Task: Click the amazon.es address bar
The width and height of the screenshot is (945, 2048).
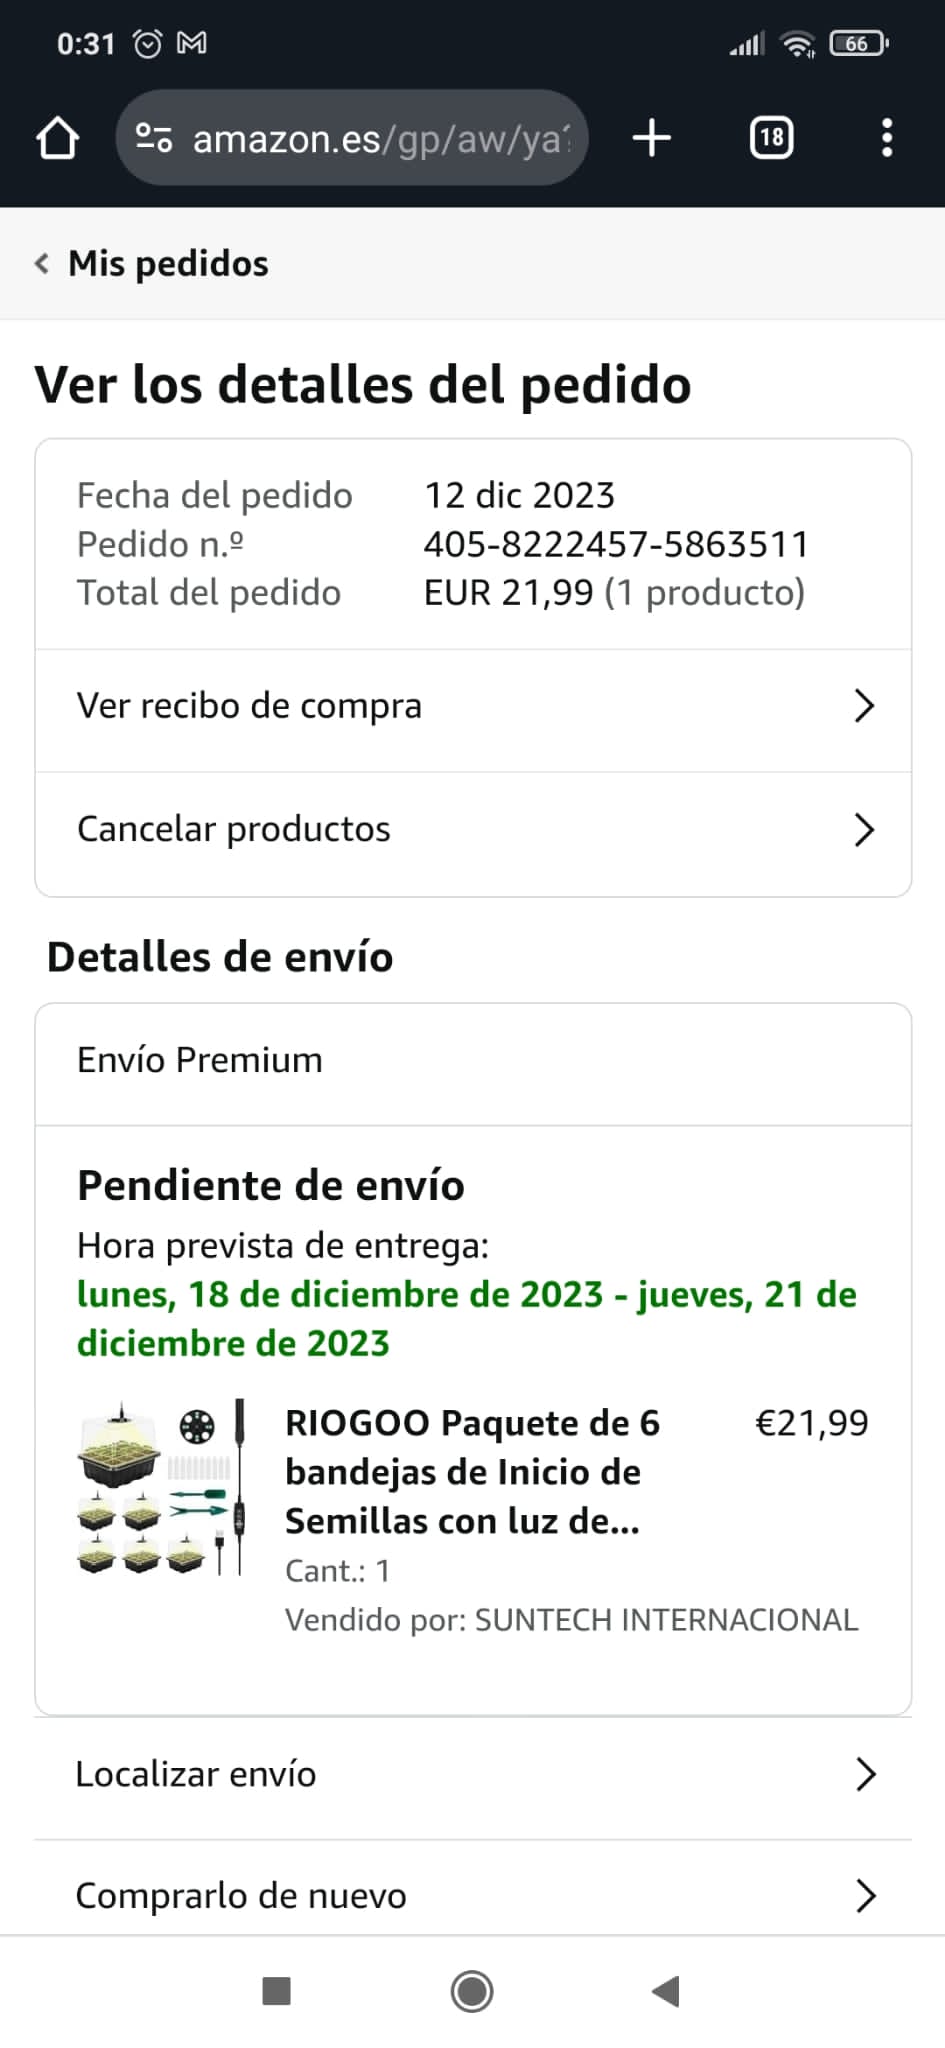Action: [x=352, y=138]
